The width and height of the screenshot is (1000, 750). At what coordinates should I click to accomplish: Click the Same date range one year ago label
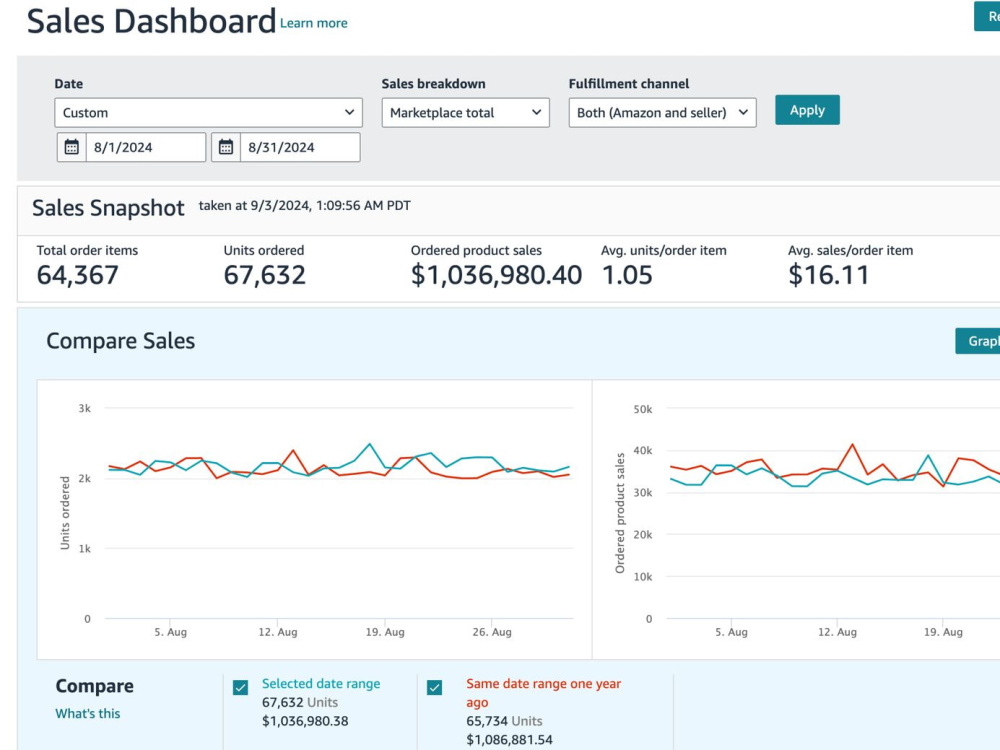coord(543,693)
